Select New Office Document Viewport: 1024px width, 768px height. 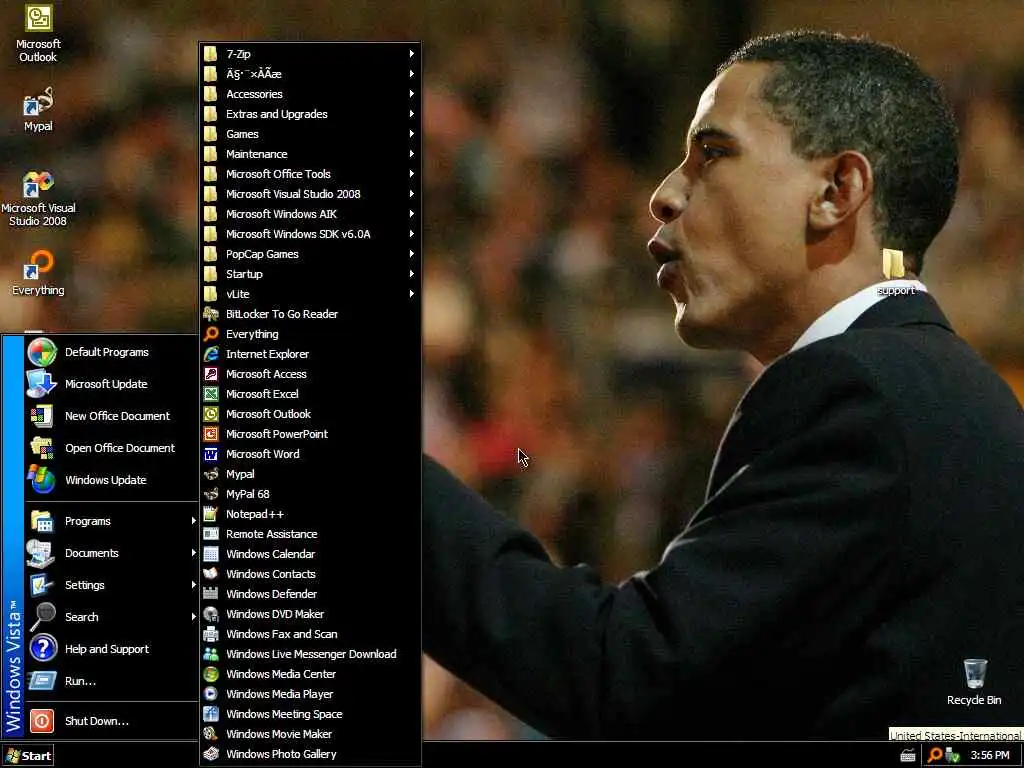point(111,416)
